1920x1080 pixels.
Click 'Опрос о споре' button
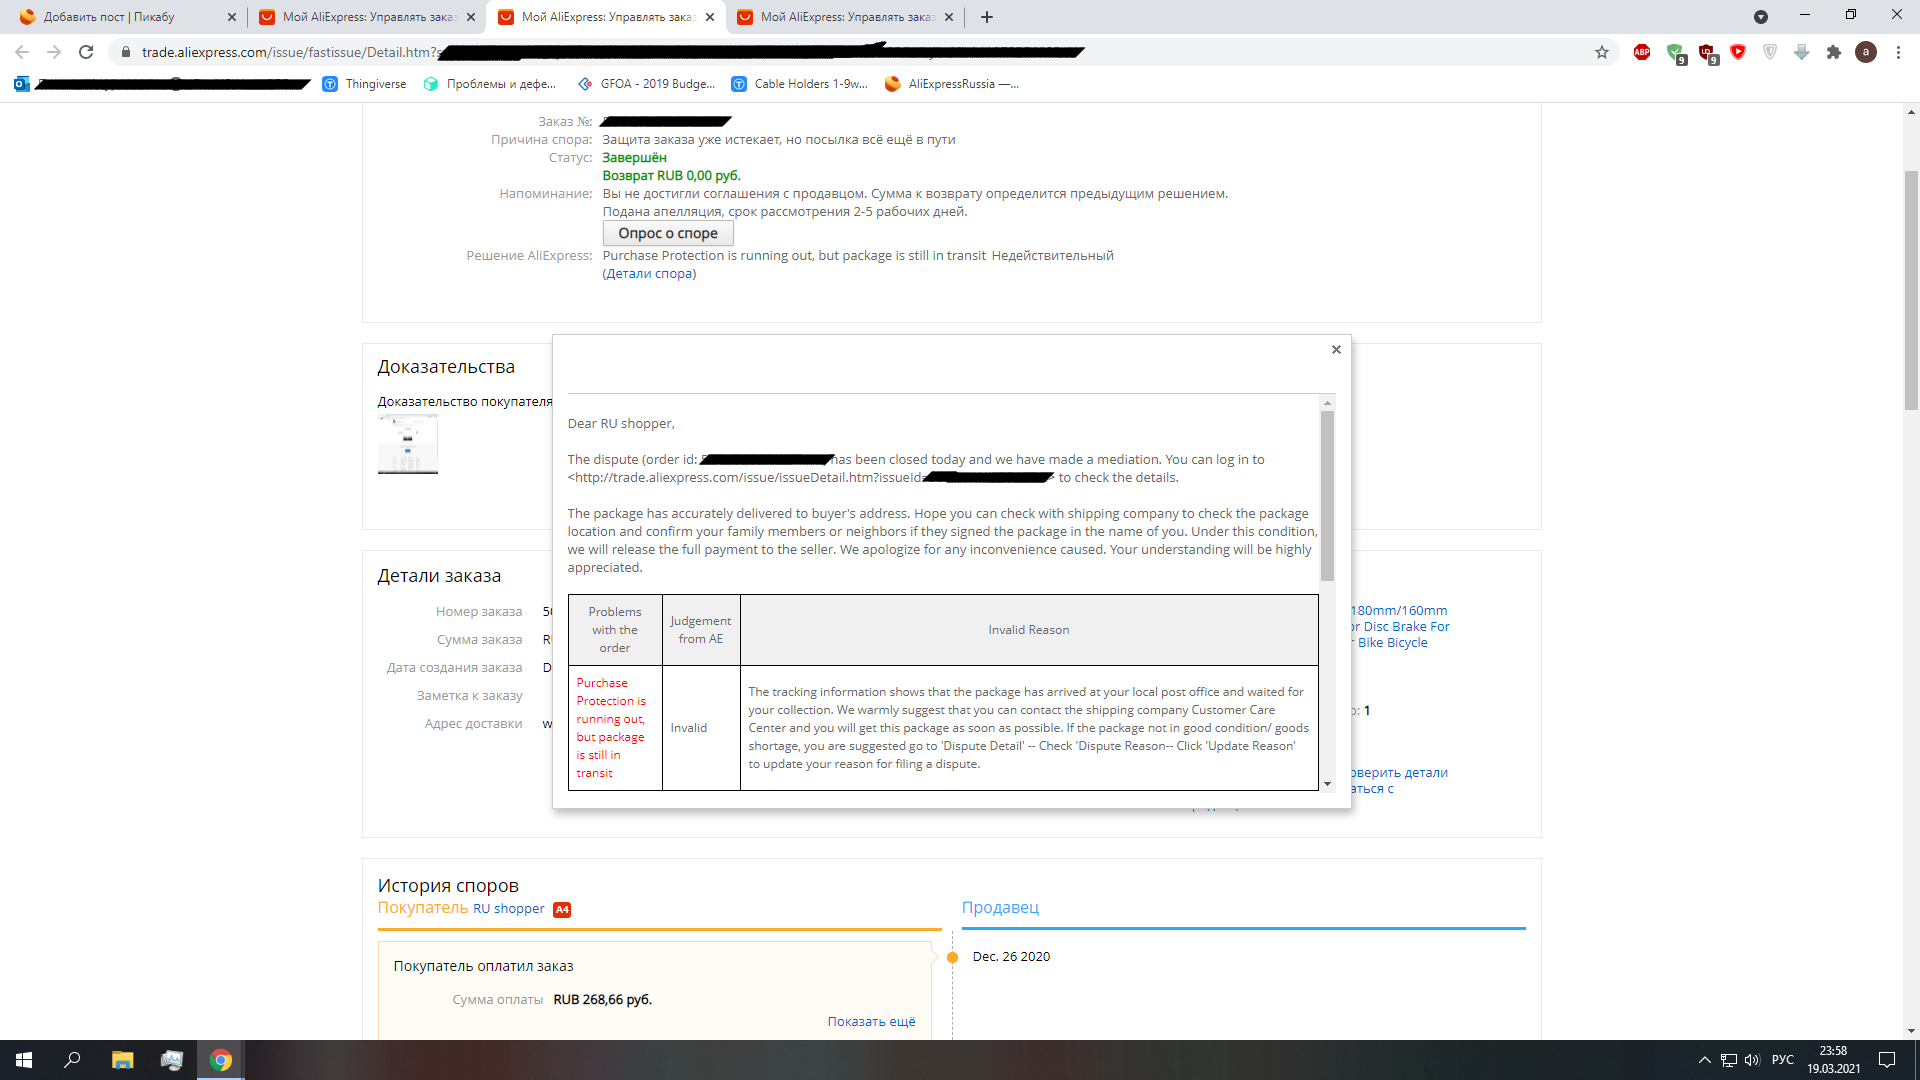pyautogui.click(x=668, y=233)
